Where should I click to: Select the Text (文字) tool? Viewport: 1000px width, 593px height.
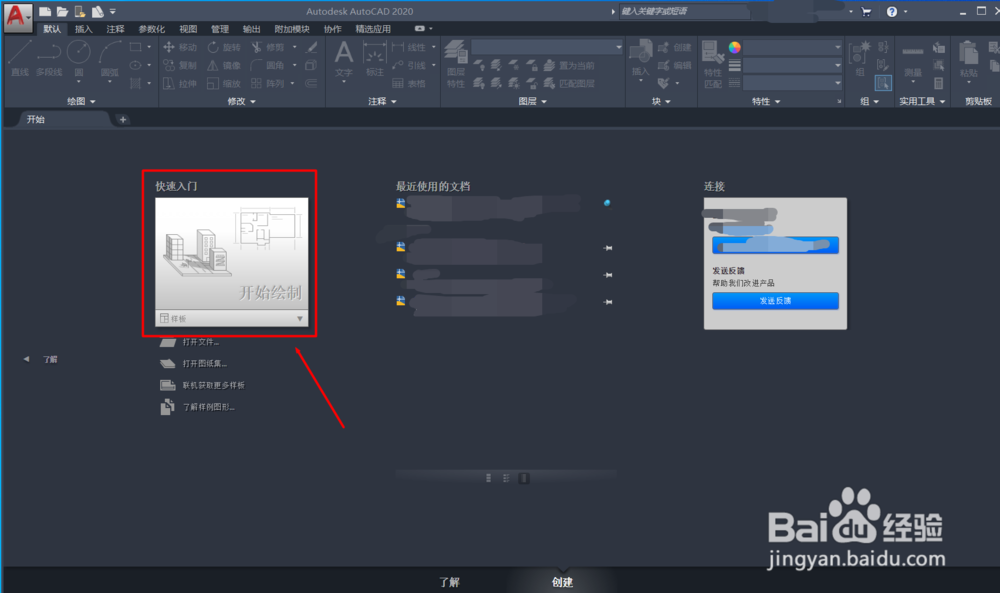point(344,59)
